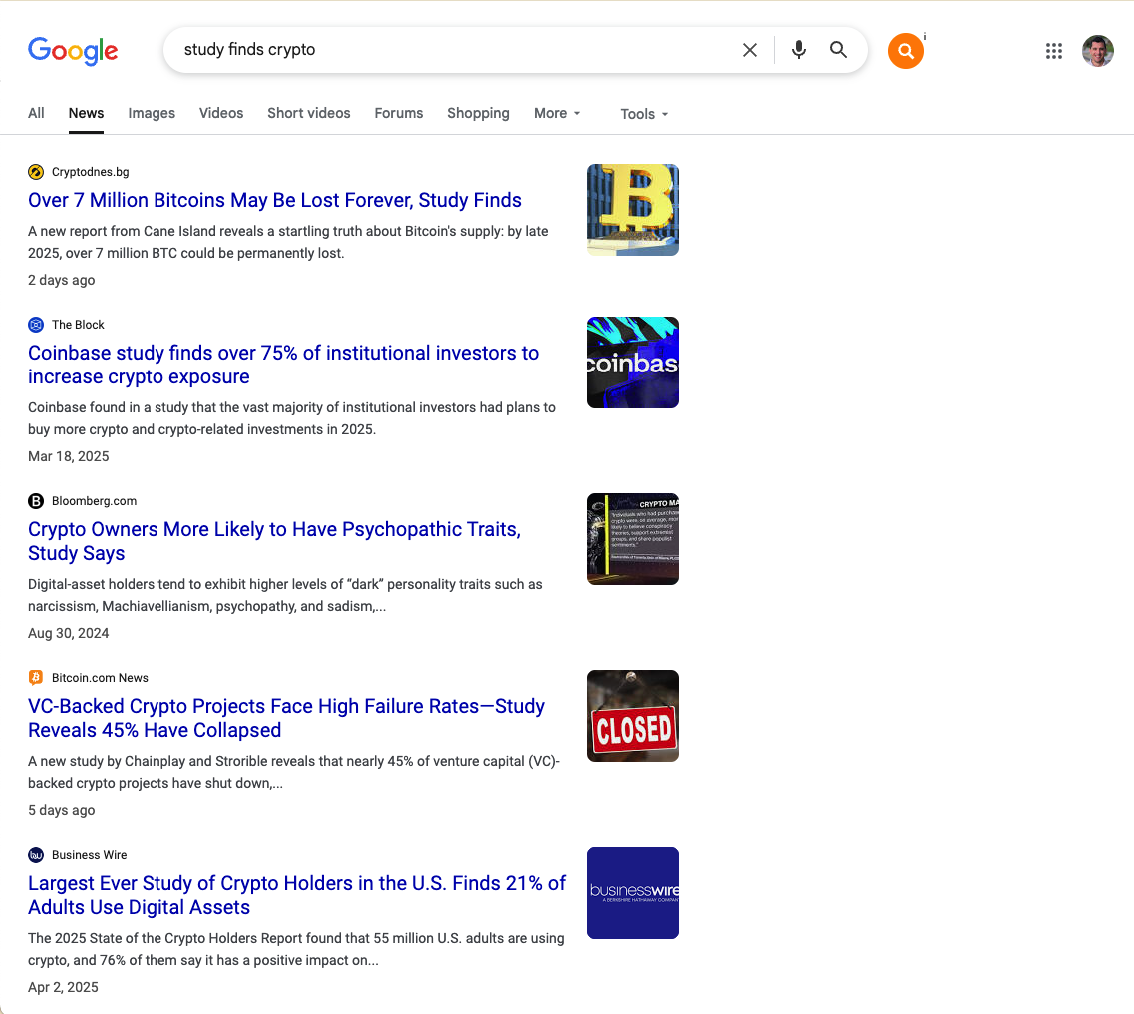This screenshot has height=1014, width=1134.
Task: Start voice search with microphone icon
Action: 798,50
